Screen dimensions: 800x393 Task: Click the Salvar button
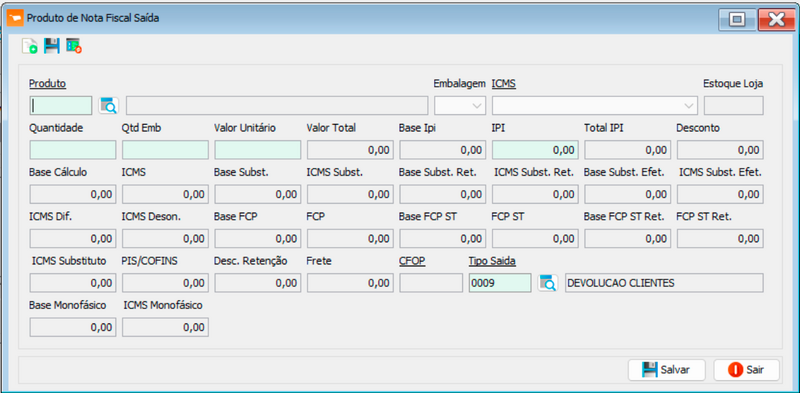tap(666, 370)
